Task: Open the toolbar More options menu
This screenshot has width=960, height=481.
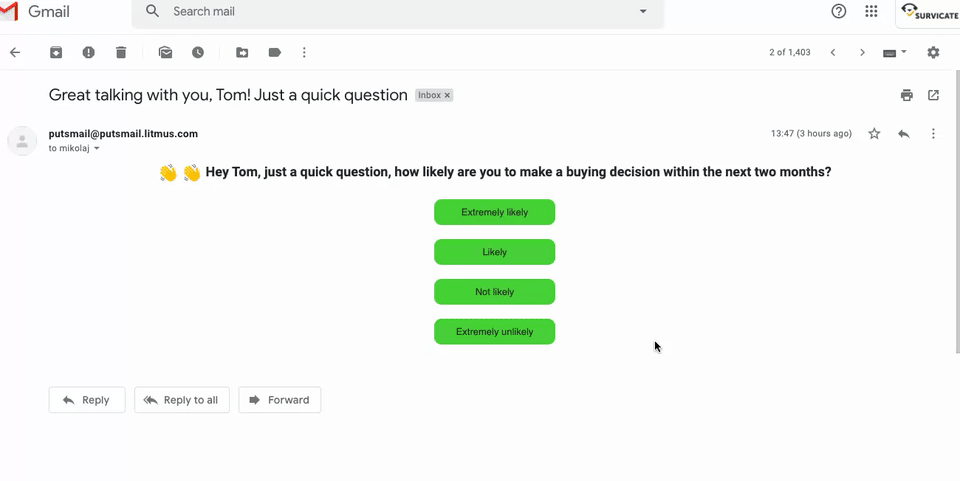Action: [x=304, y=52]
